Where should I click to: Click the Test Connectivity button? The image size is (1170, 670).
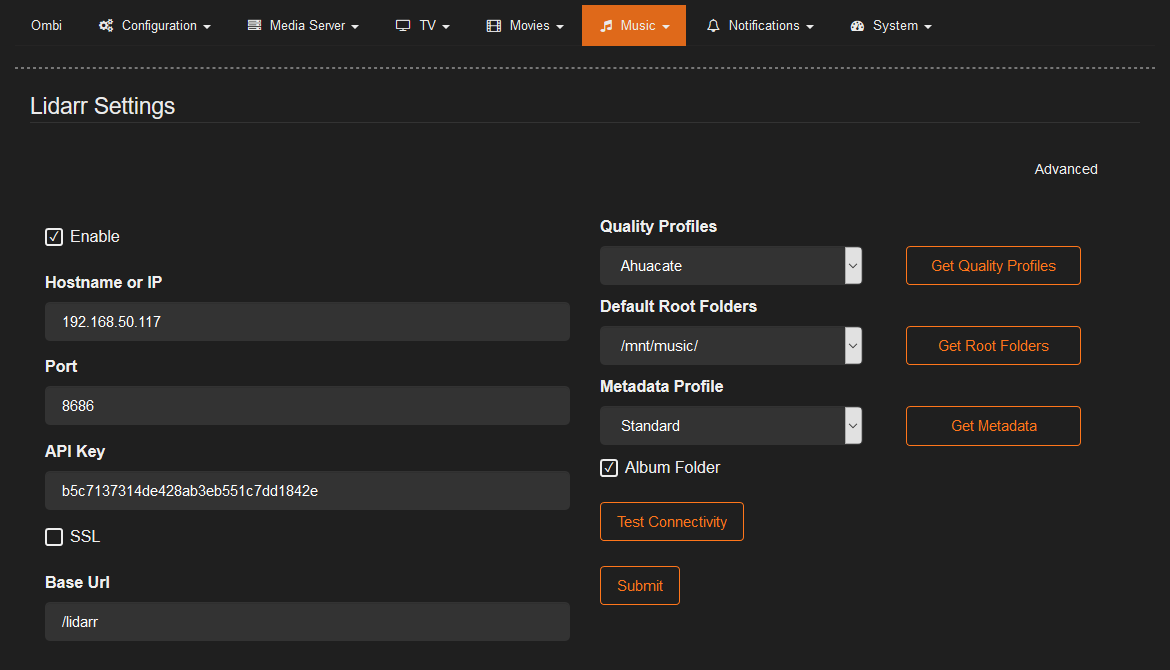pos(672,522)
